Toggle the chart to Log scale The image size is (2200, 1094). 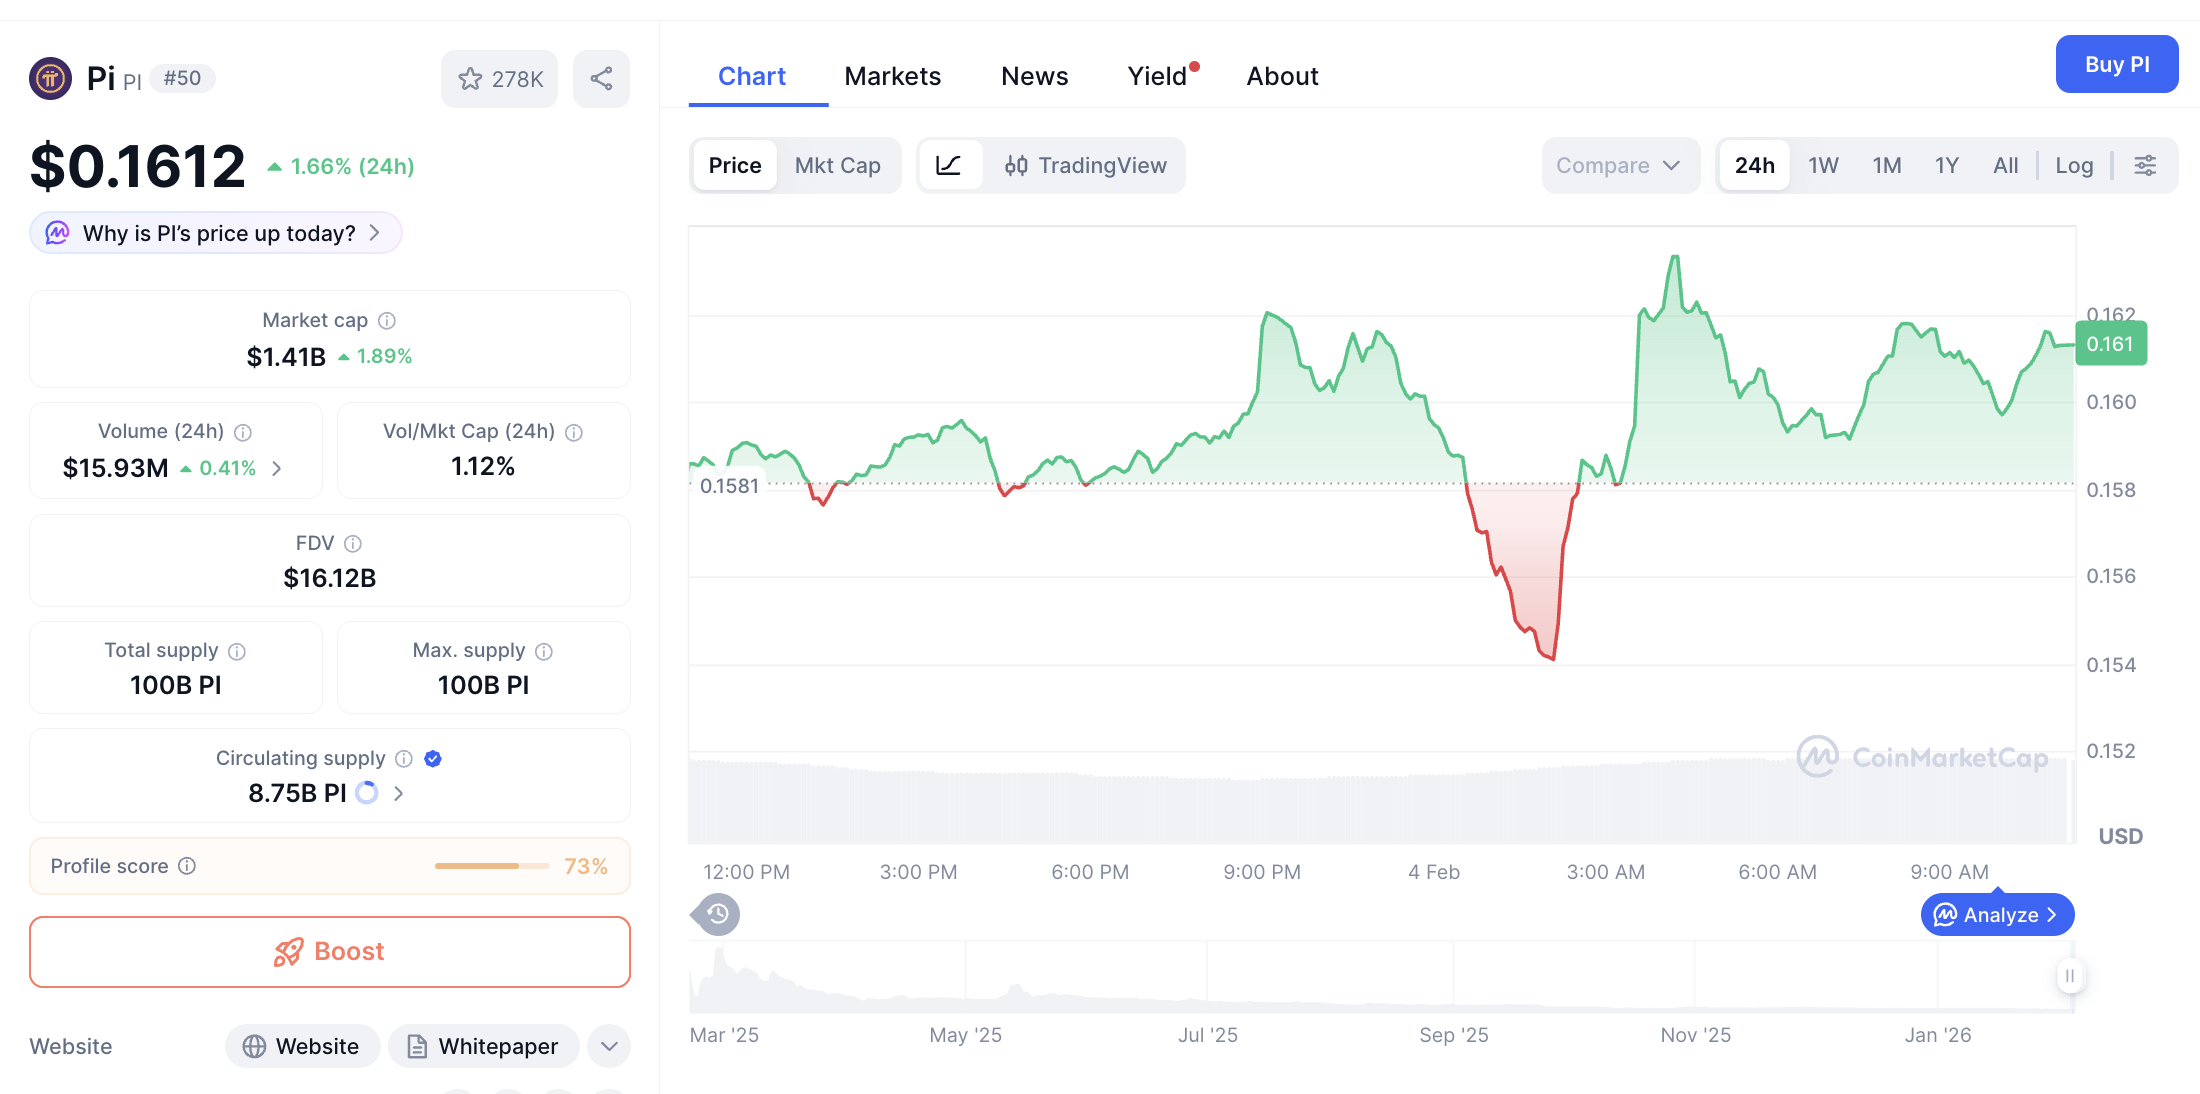click(2074, 165)
